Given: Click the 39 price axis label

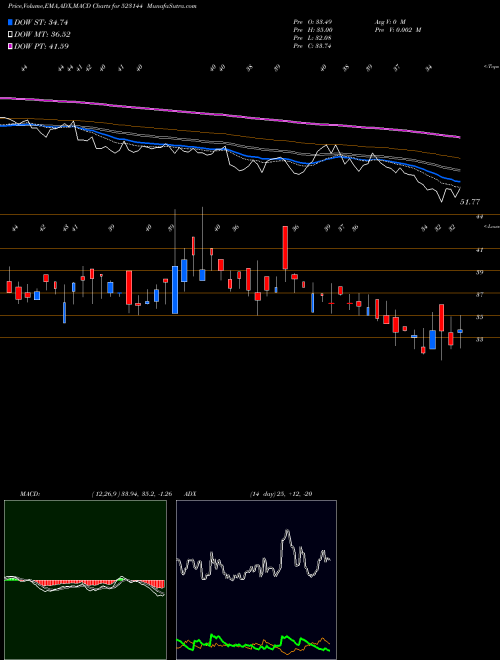Looking at the screenshot, I should click(479, 272).
